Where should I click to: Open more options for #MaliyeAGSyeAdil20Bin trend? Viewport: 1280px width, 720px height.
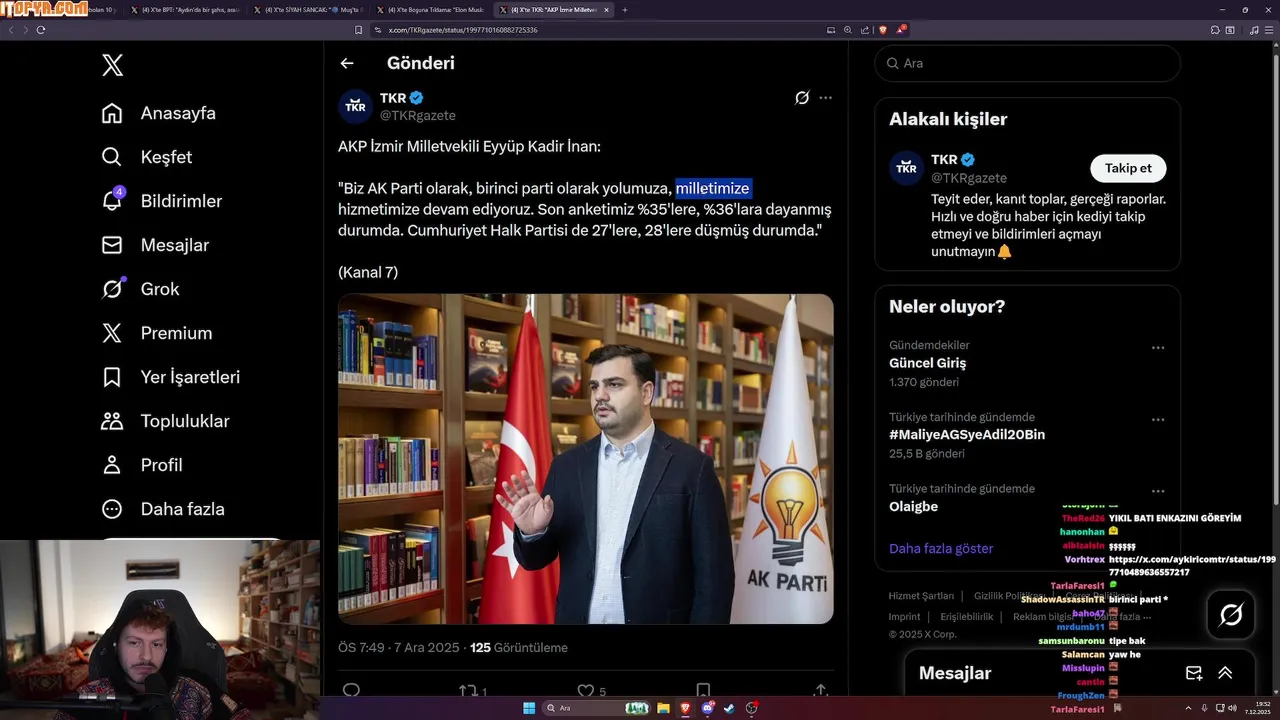click(1157, 420)
